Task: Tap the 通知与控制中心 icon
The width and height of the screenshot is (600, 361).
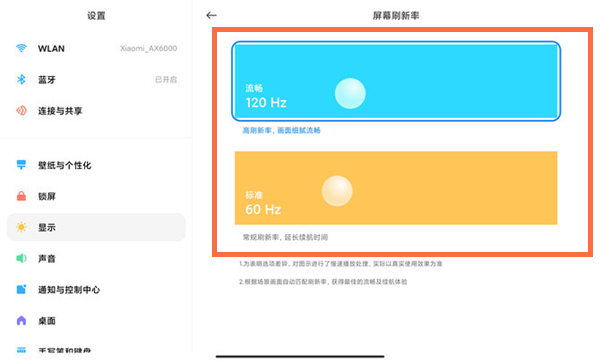Action: pyautogui.click(x=21, y=289)
